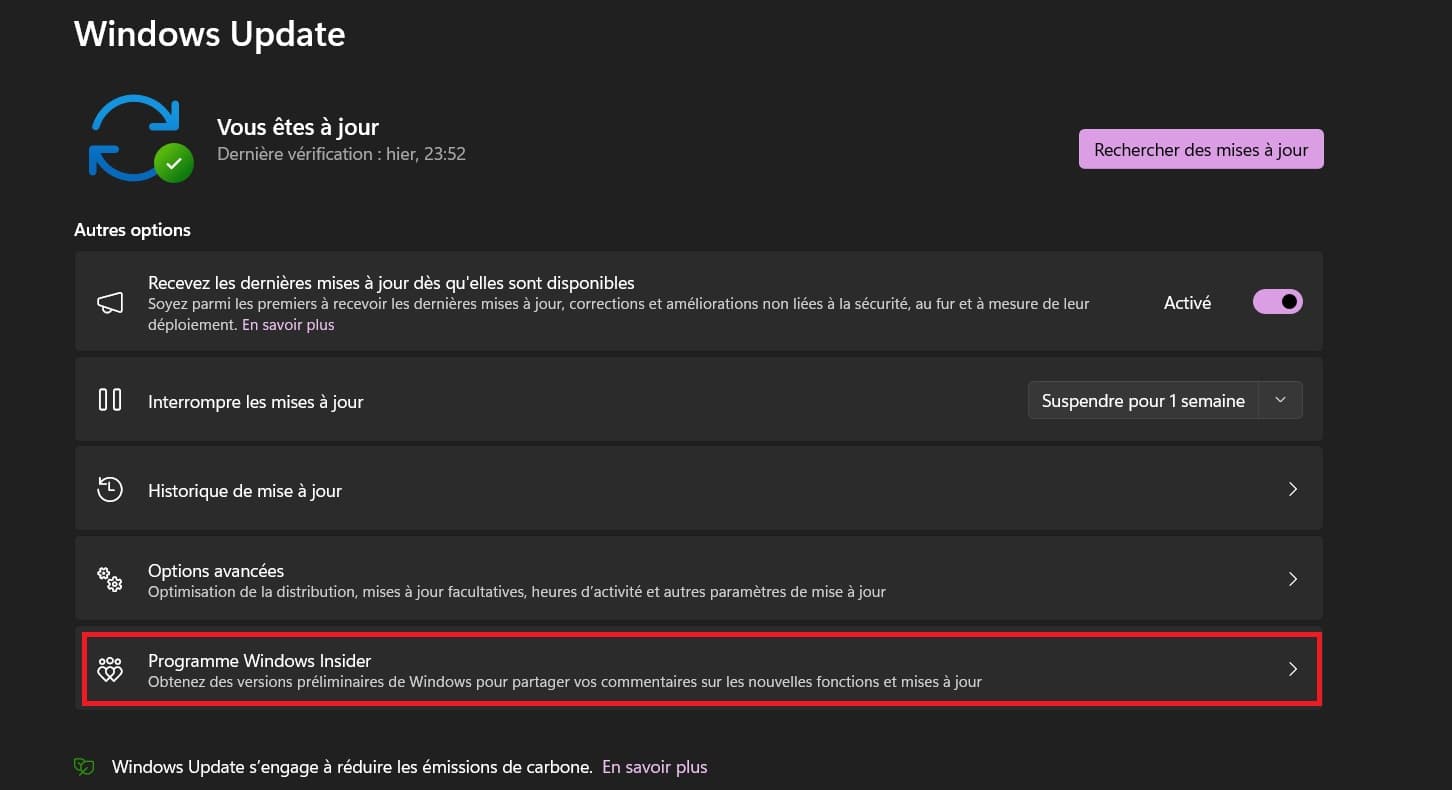Click the gears icon for Options avancées
This screenshot has width=1452, height=790.
tap(110, 579)
